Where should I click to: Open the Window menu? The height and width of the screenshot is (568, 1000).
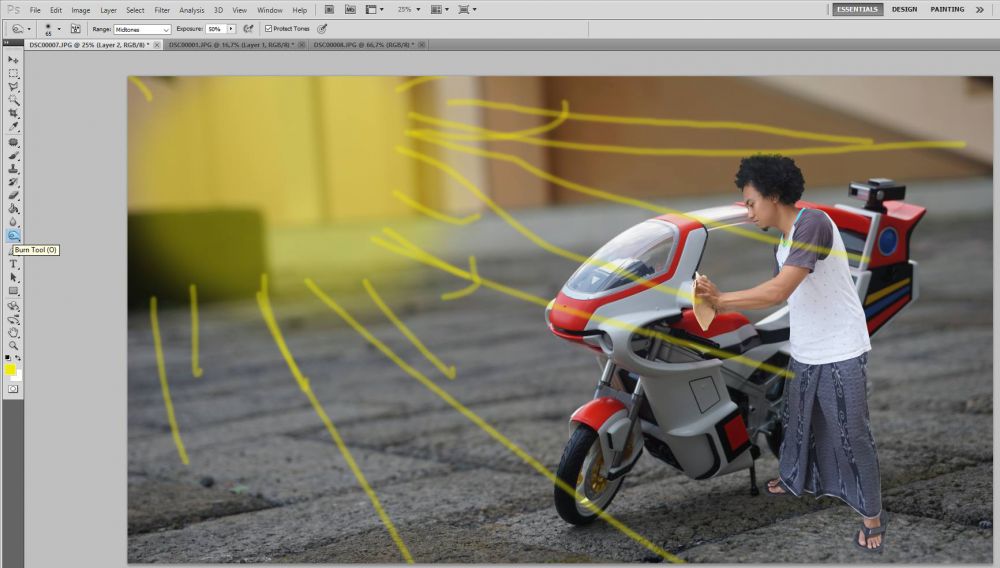pyautogui.click(x=270, y=10)
